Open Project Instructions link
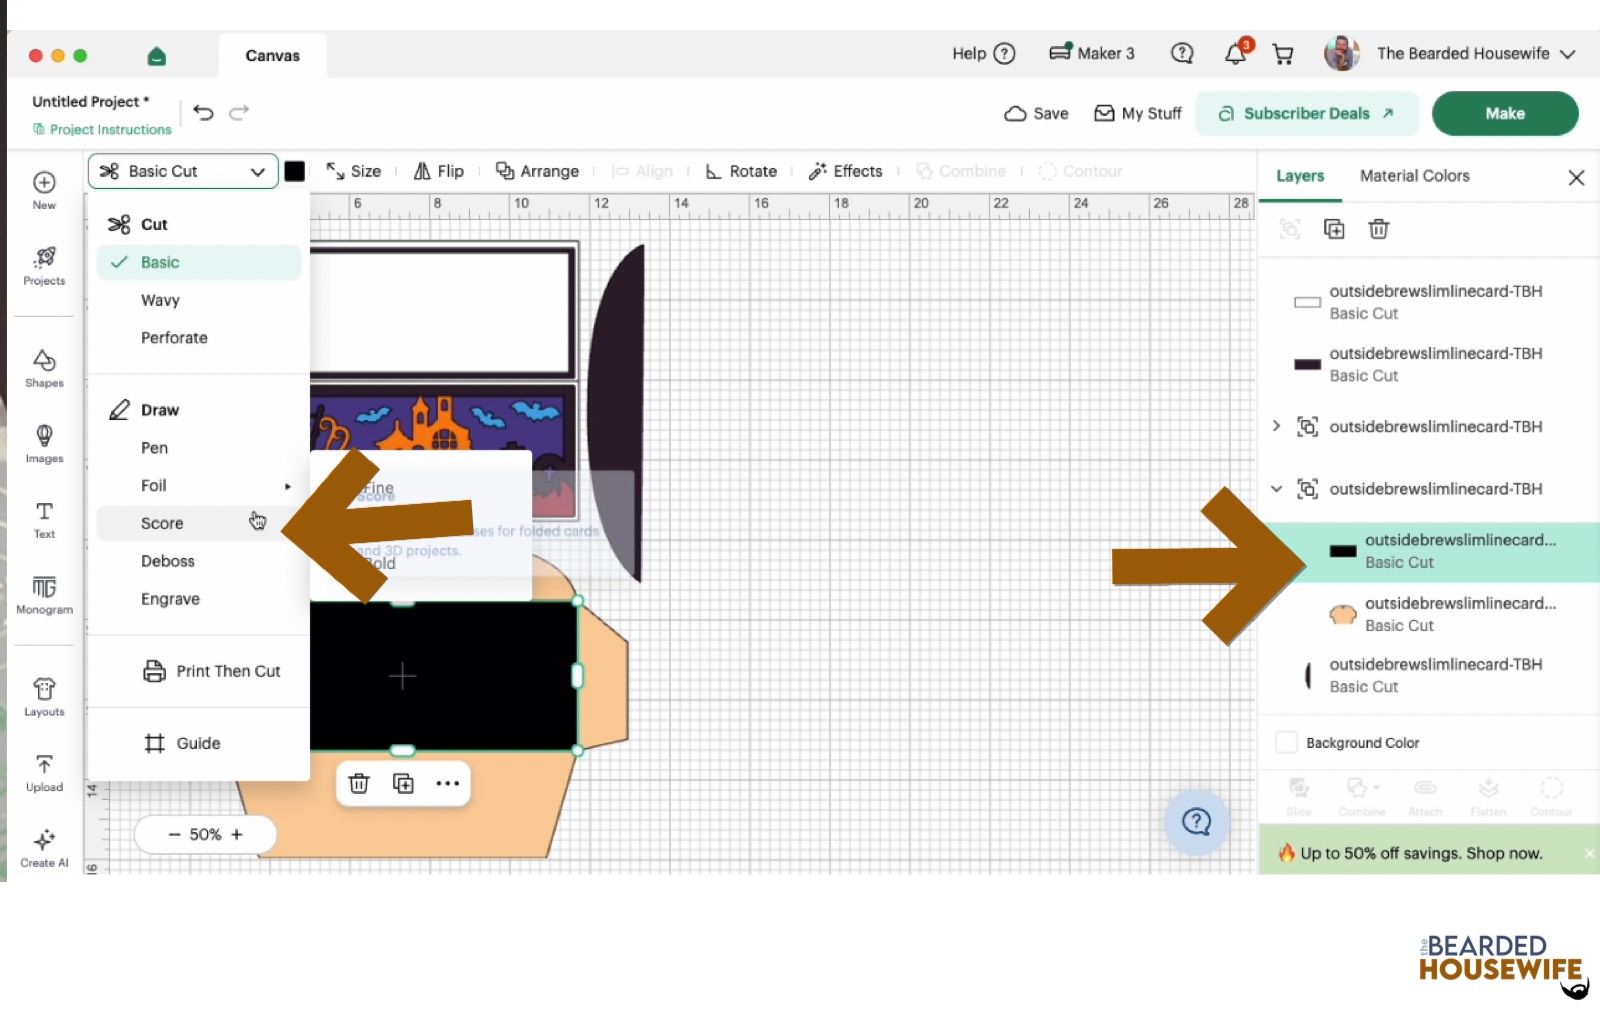Viewport: 1600px width, 1017px height. pos(102,129)
